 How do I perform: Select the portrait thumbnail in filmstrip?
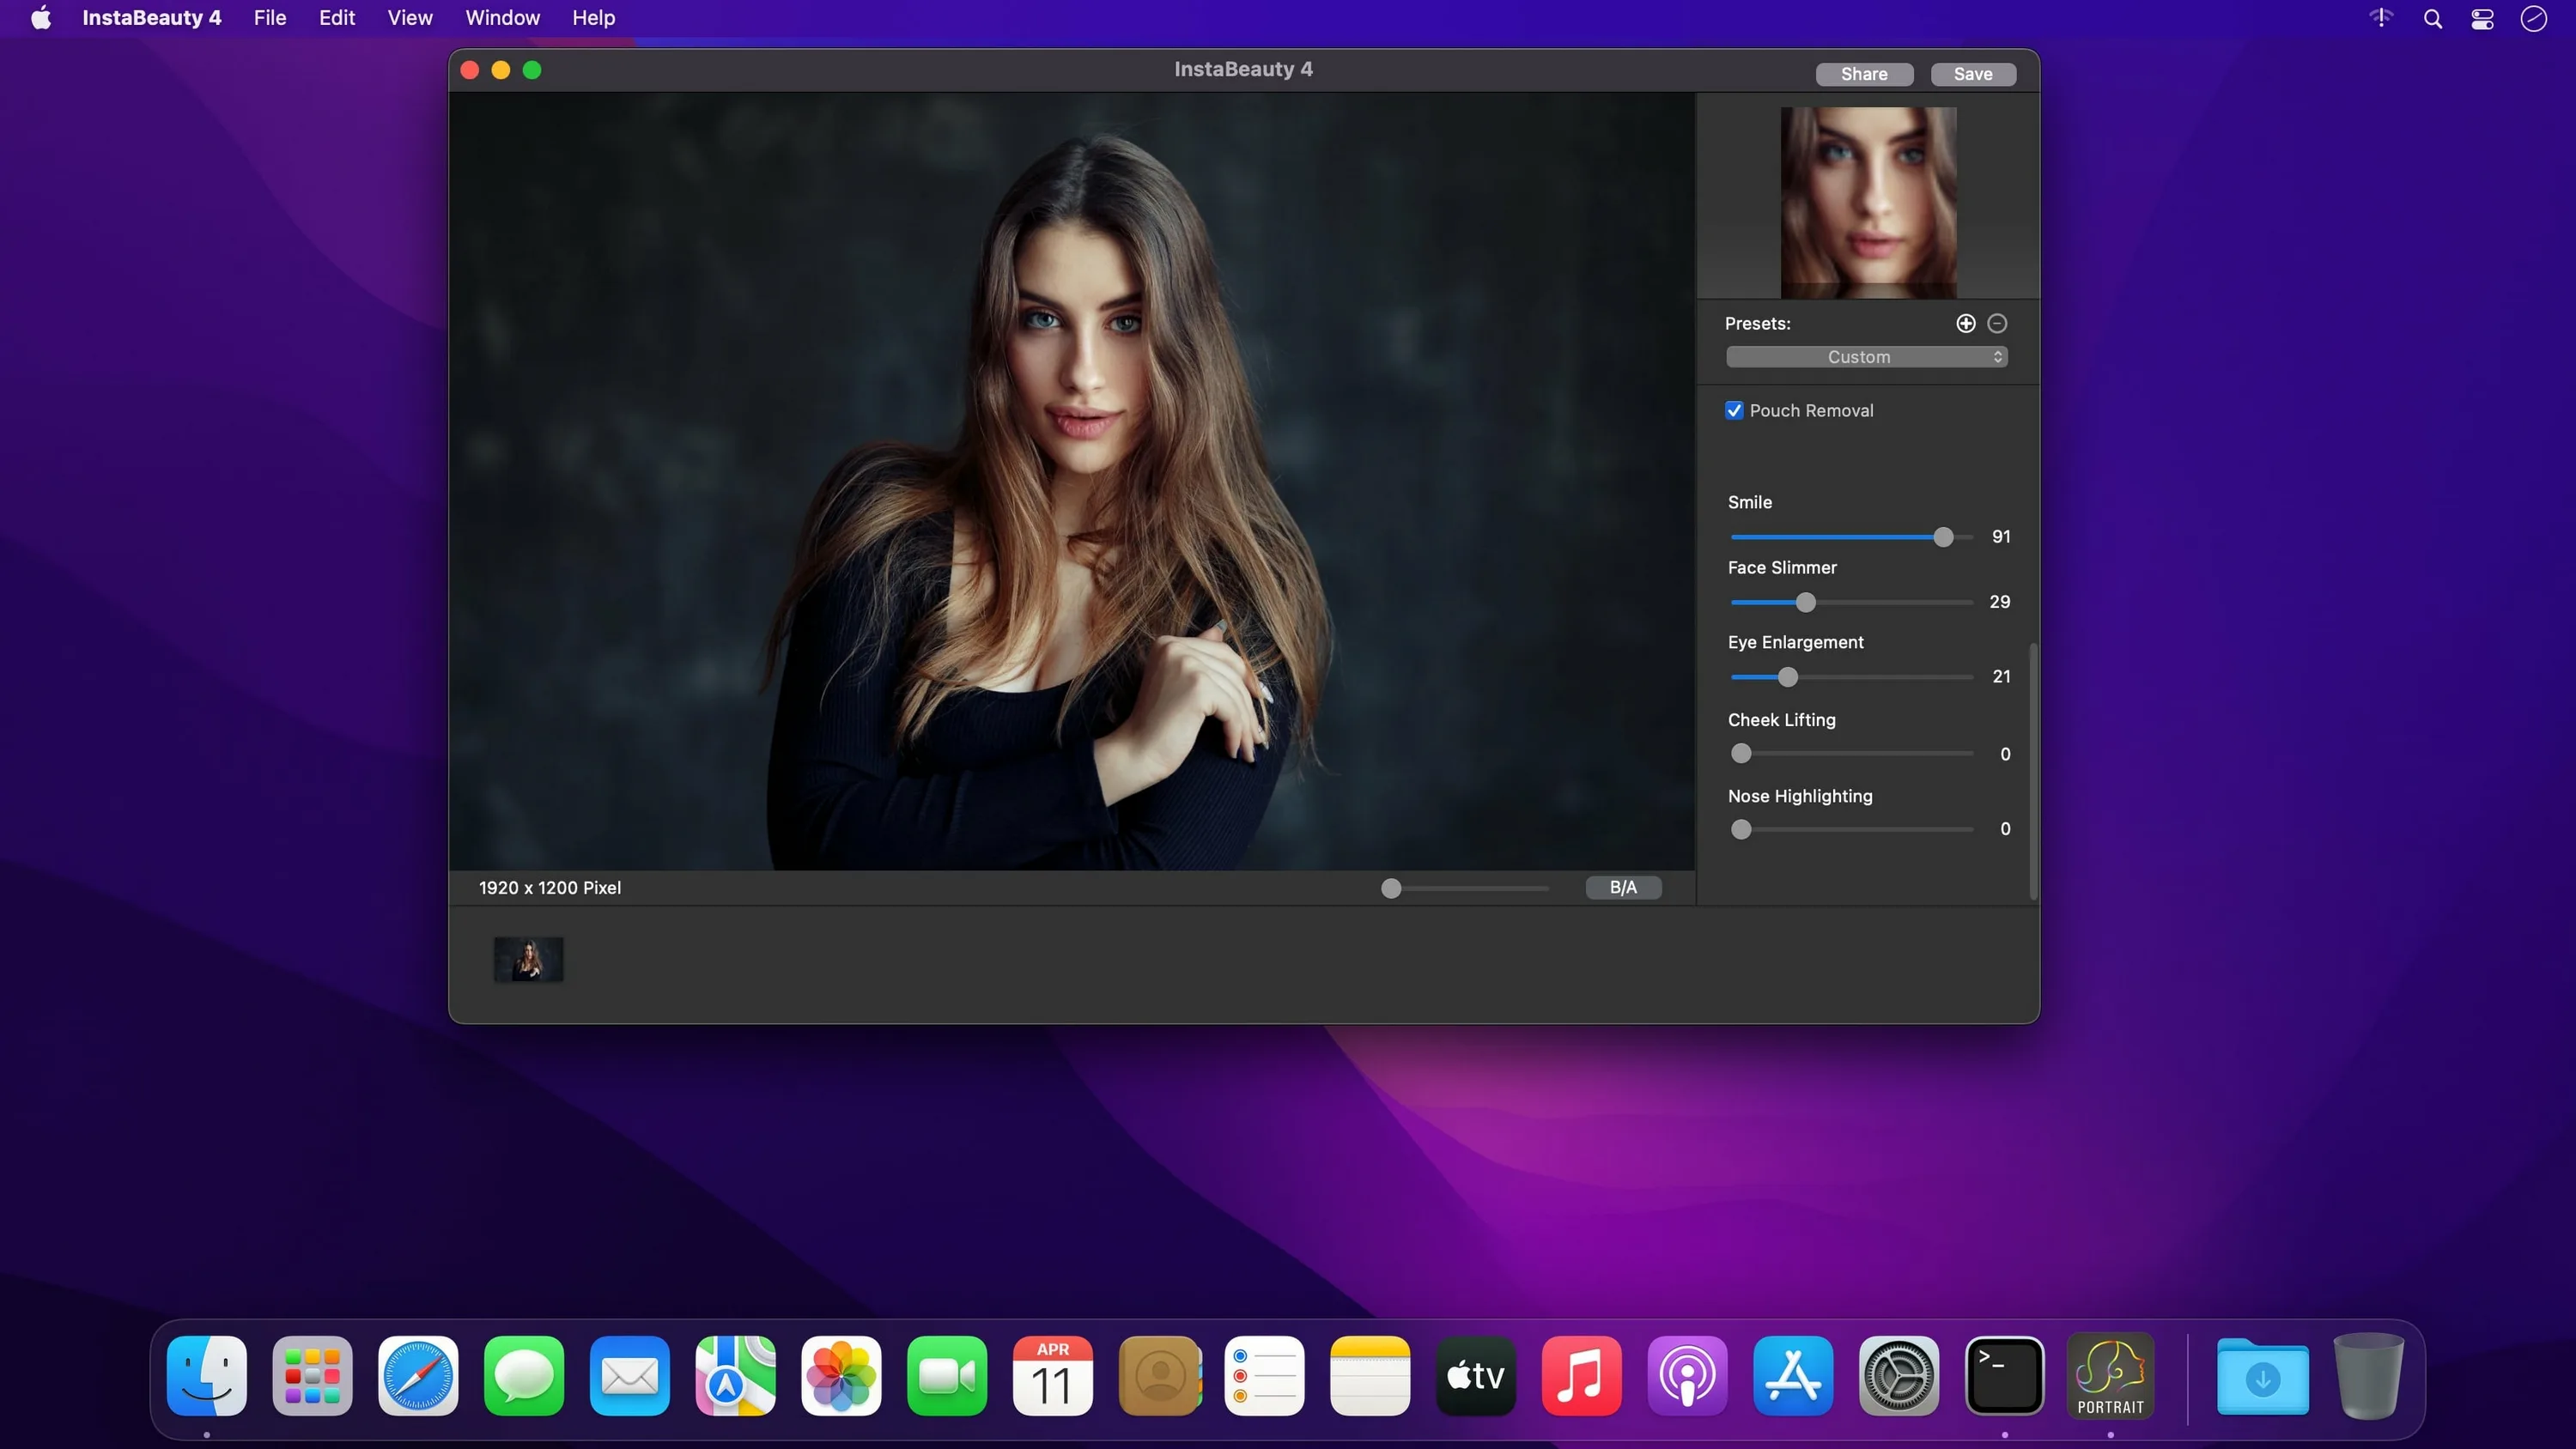(x=529, y=960)
